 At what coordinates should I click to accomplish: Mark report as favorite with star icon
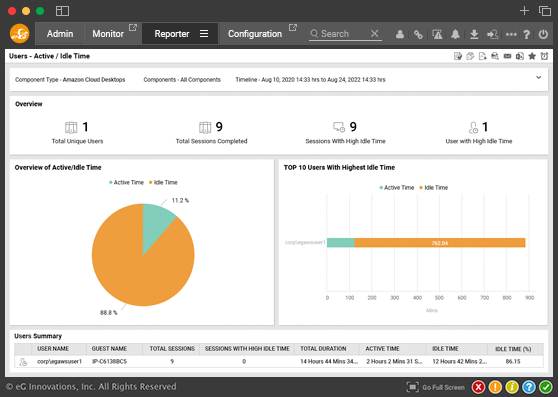(x=532, y=56)
